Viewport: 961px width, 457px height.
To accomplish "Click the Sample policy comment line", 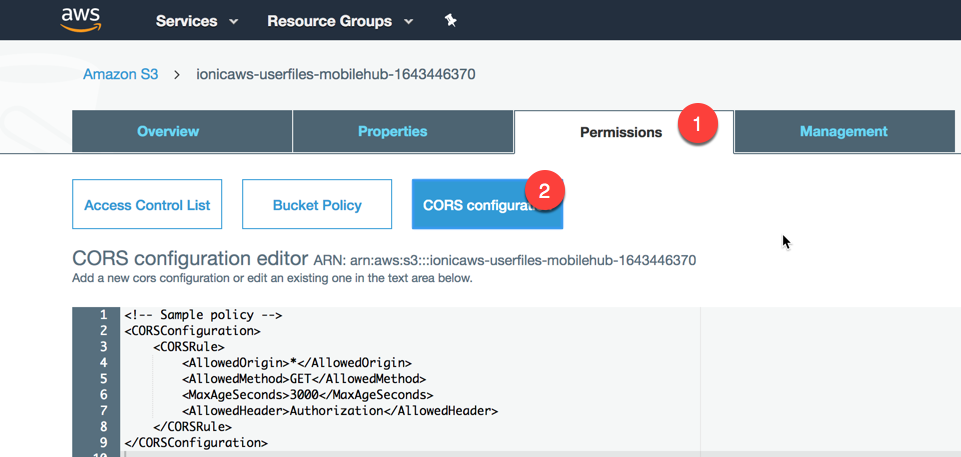I will coord(203,315).
